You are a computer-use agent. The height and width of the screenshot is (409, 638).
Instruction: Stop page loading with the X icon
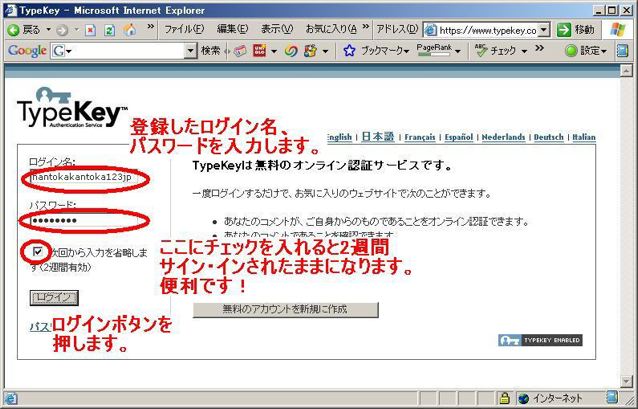pos(90,30)
